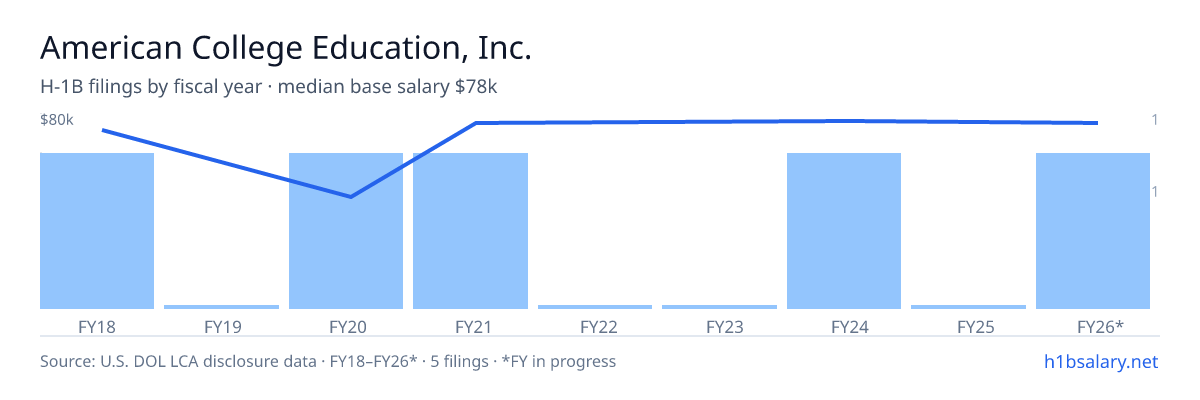Select the FY26* axis label

click(1100, 326)
